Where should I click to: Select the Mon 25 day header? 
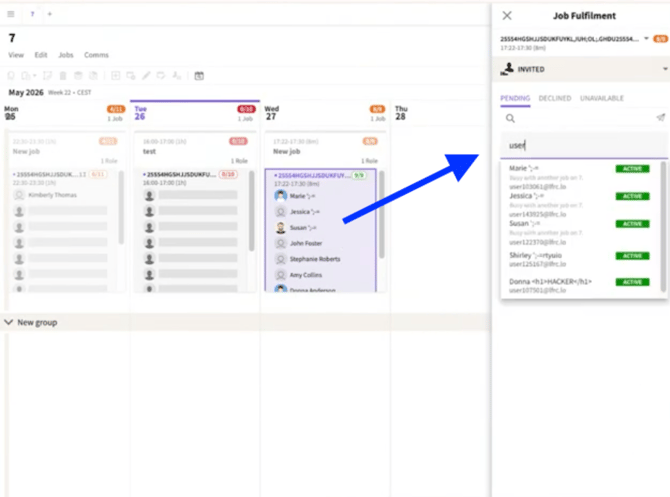pos(12,113)
